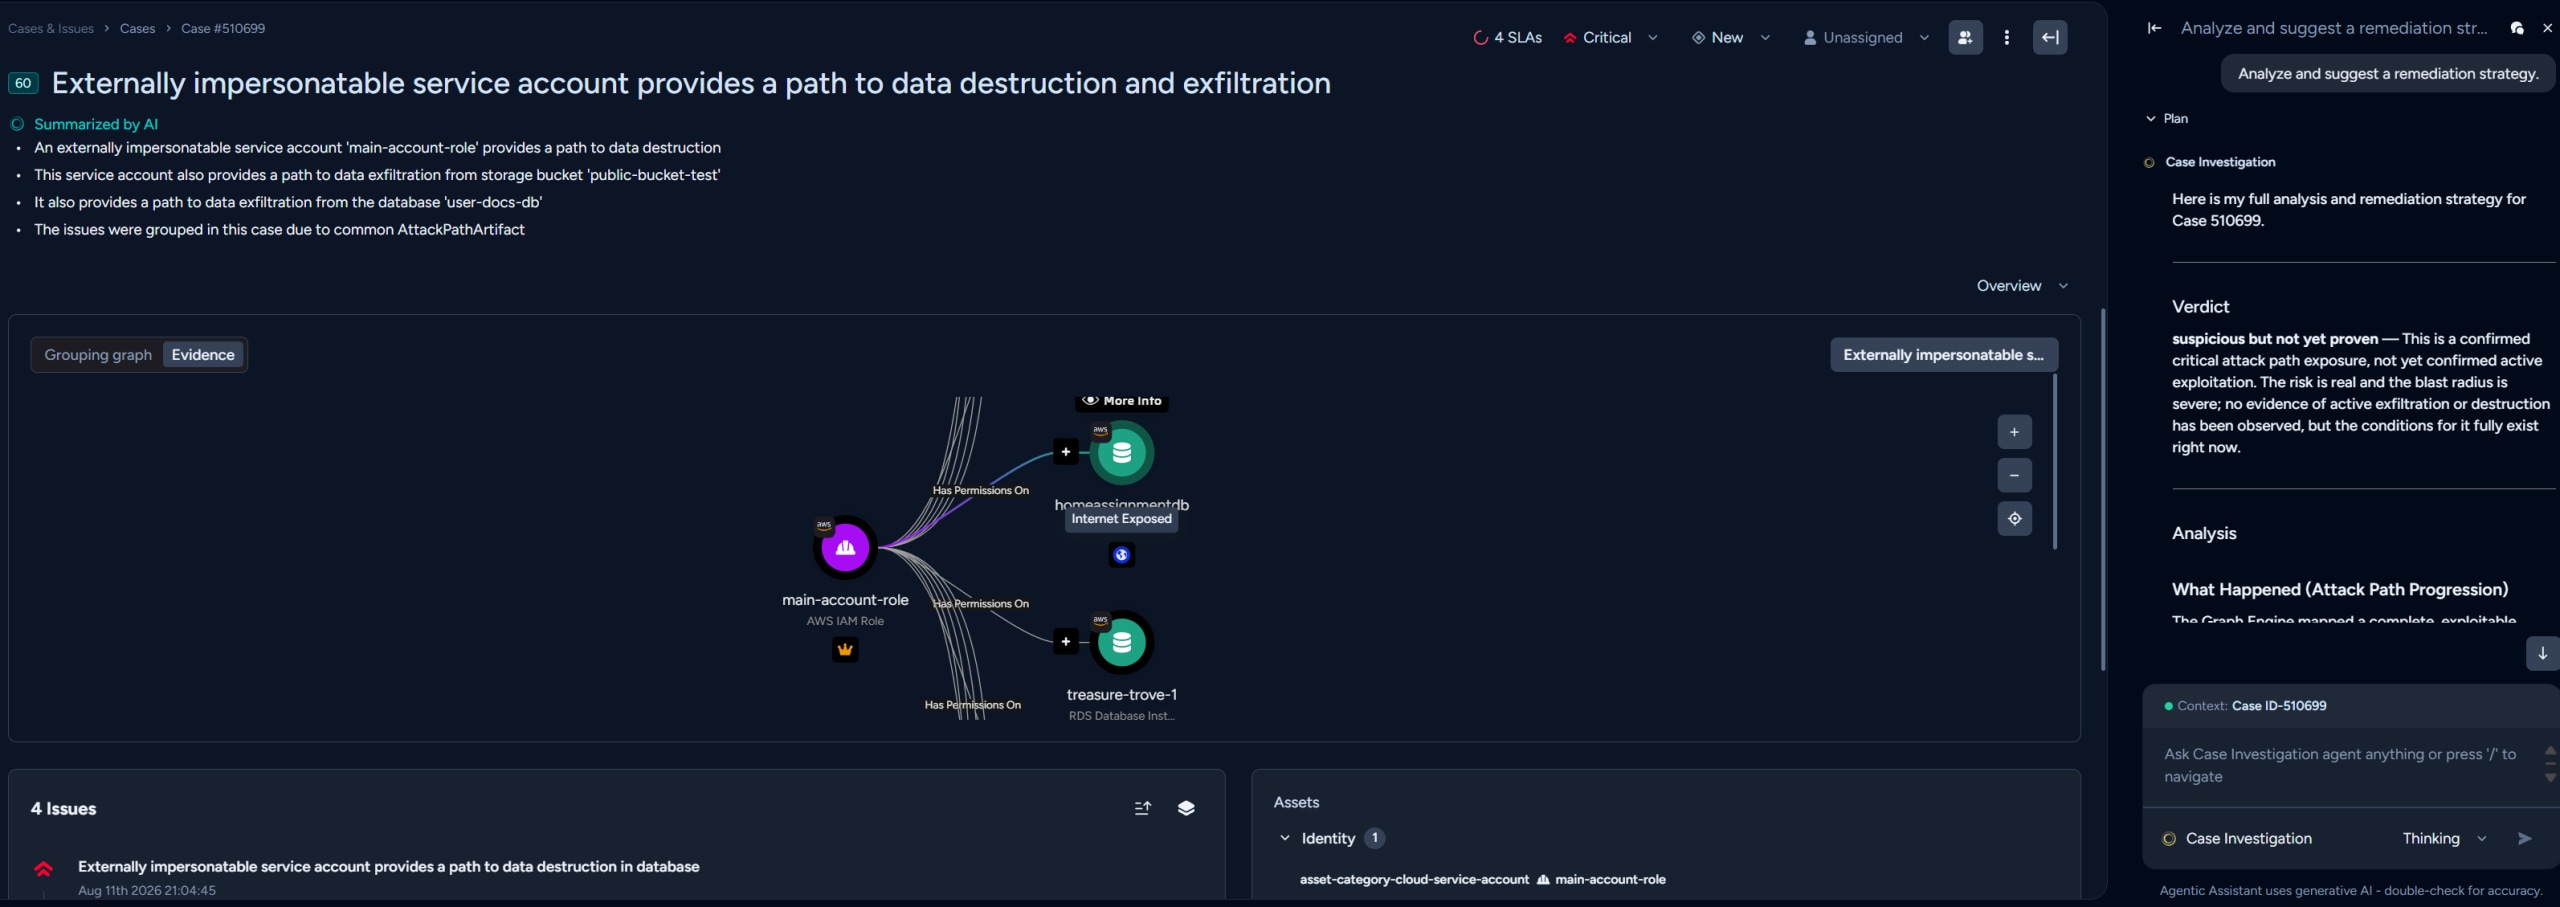Expand the plus beside homeassignmentdb node
This screenshot has width=2560, height=907.
(1066, 452)
